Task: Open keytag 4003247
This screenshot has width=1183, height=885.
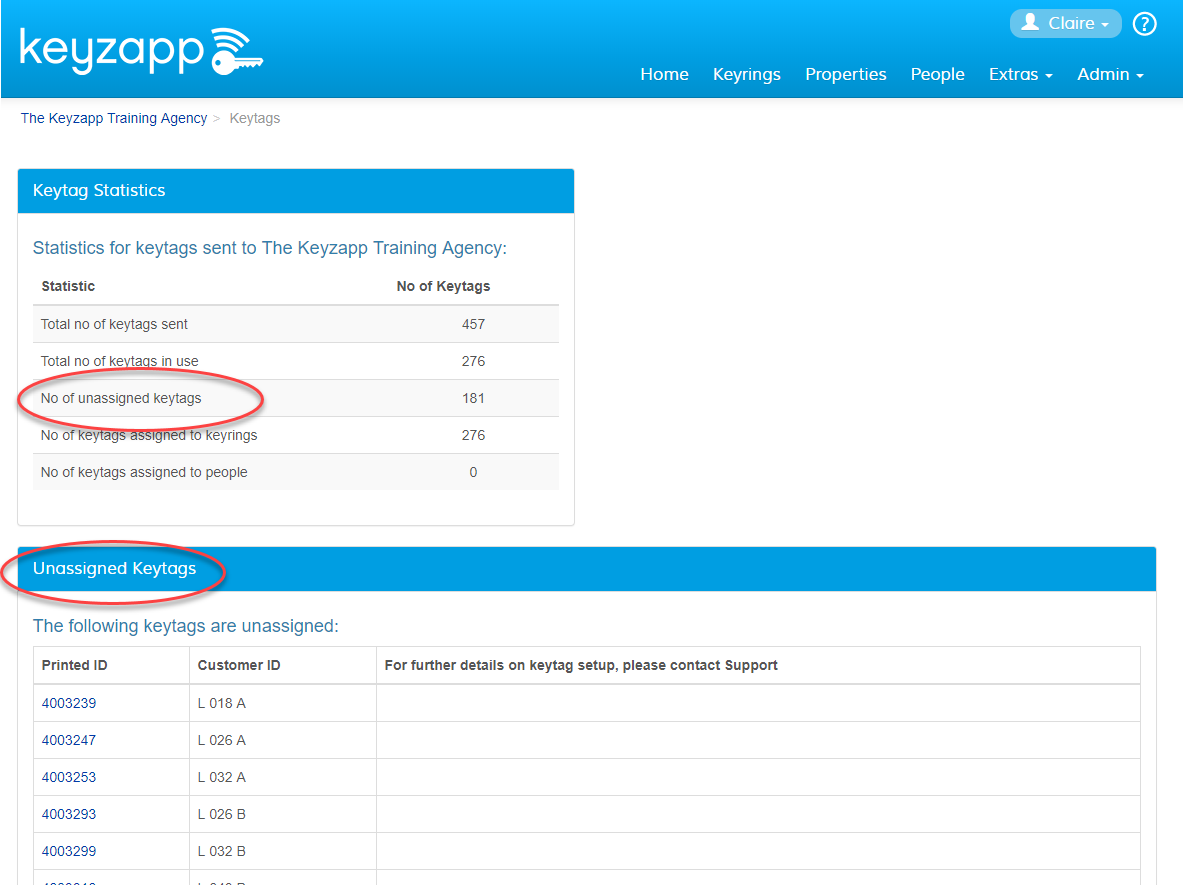Action: pos(69,740)
